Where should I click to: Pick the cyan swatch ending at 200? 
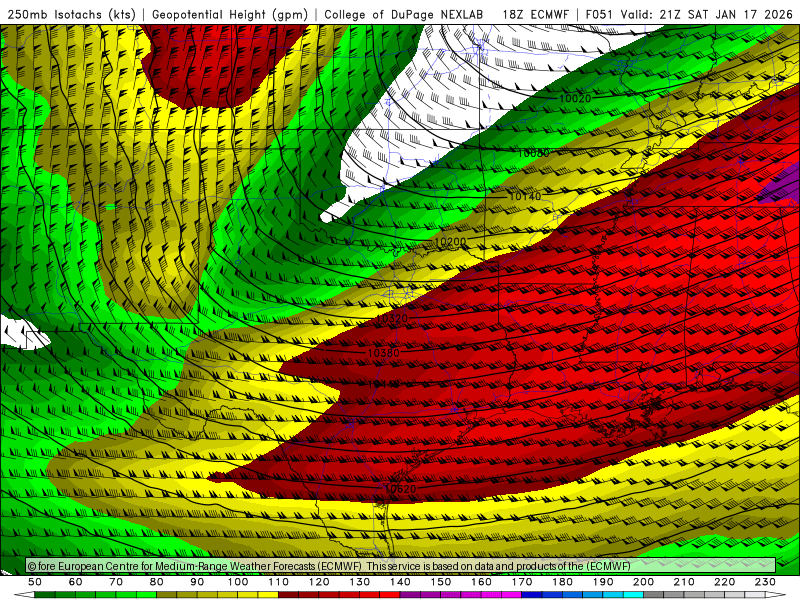[x=634, y=595]
